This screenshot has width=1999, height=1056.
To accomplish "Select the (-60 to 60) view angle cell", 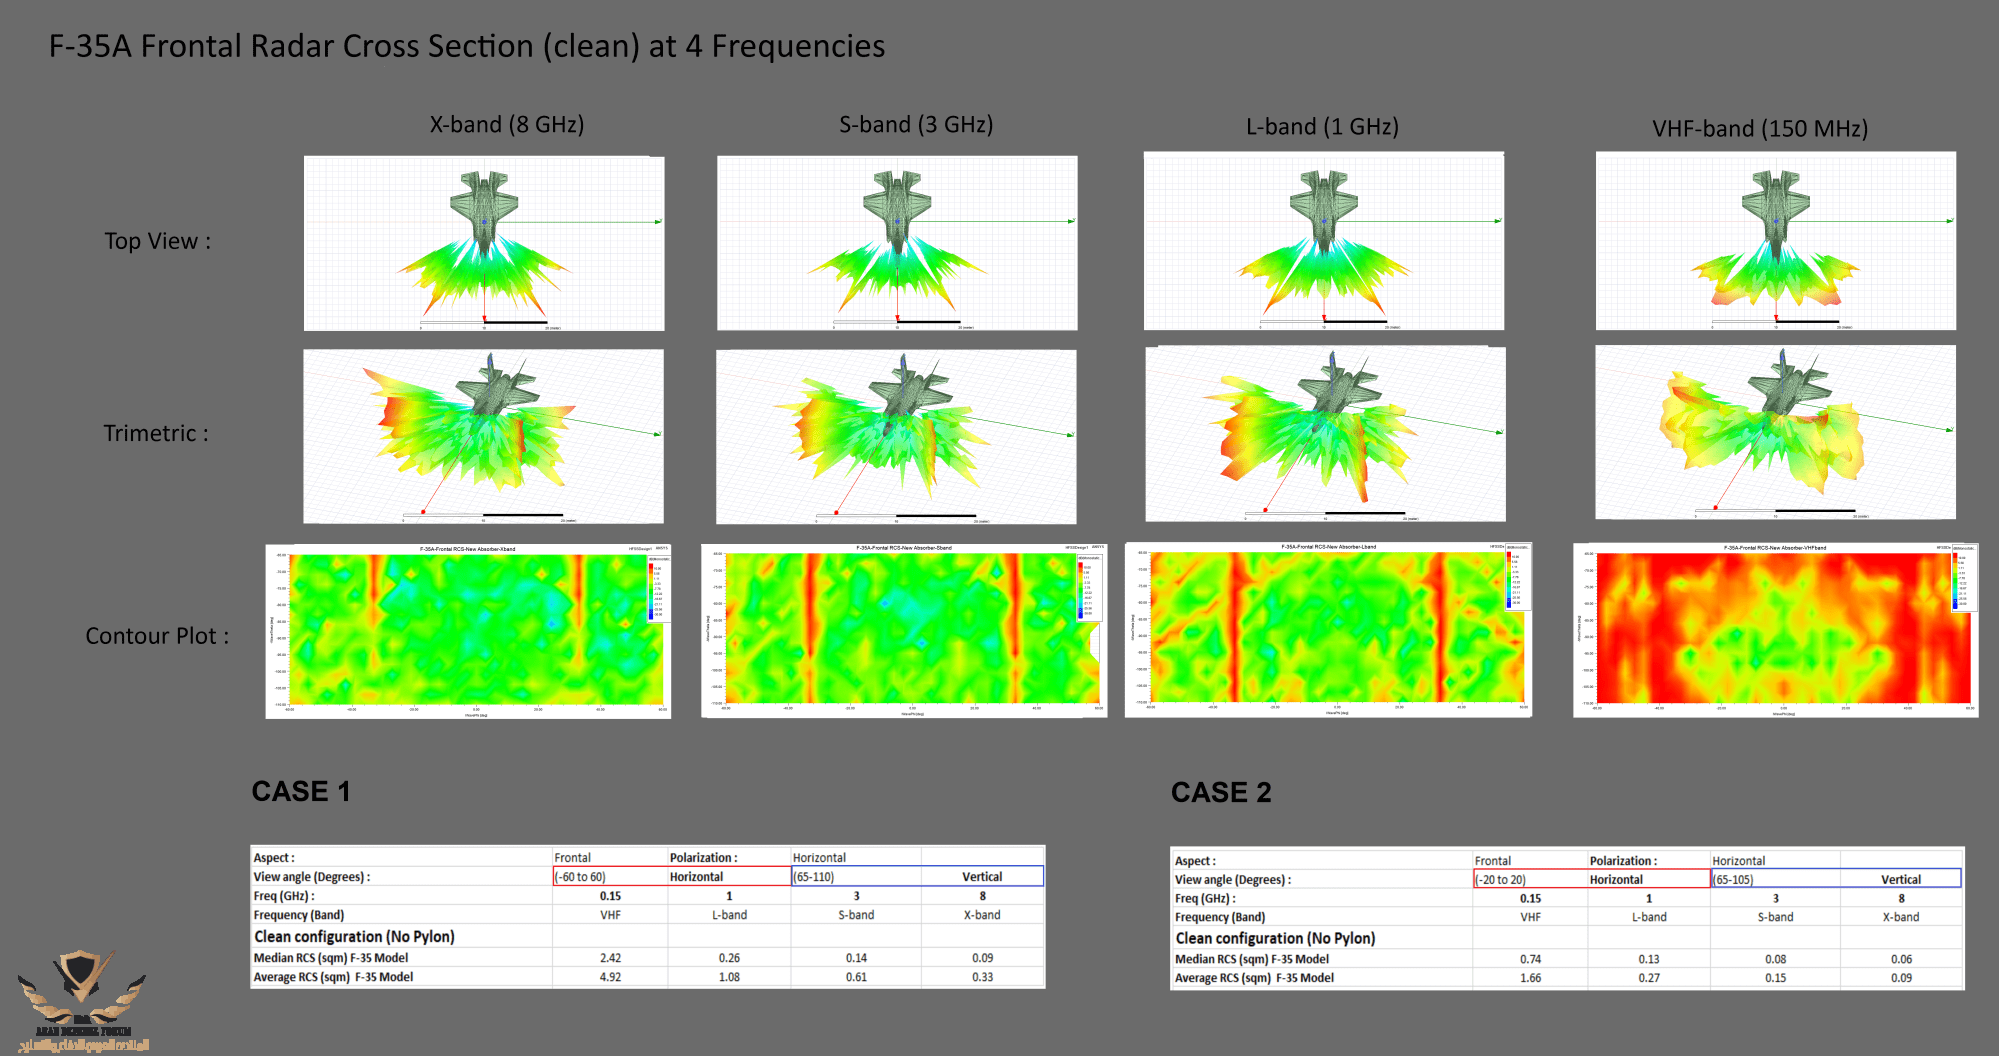I will 611,877.
